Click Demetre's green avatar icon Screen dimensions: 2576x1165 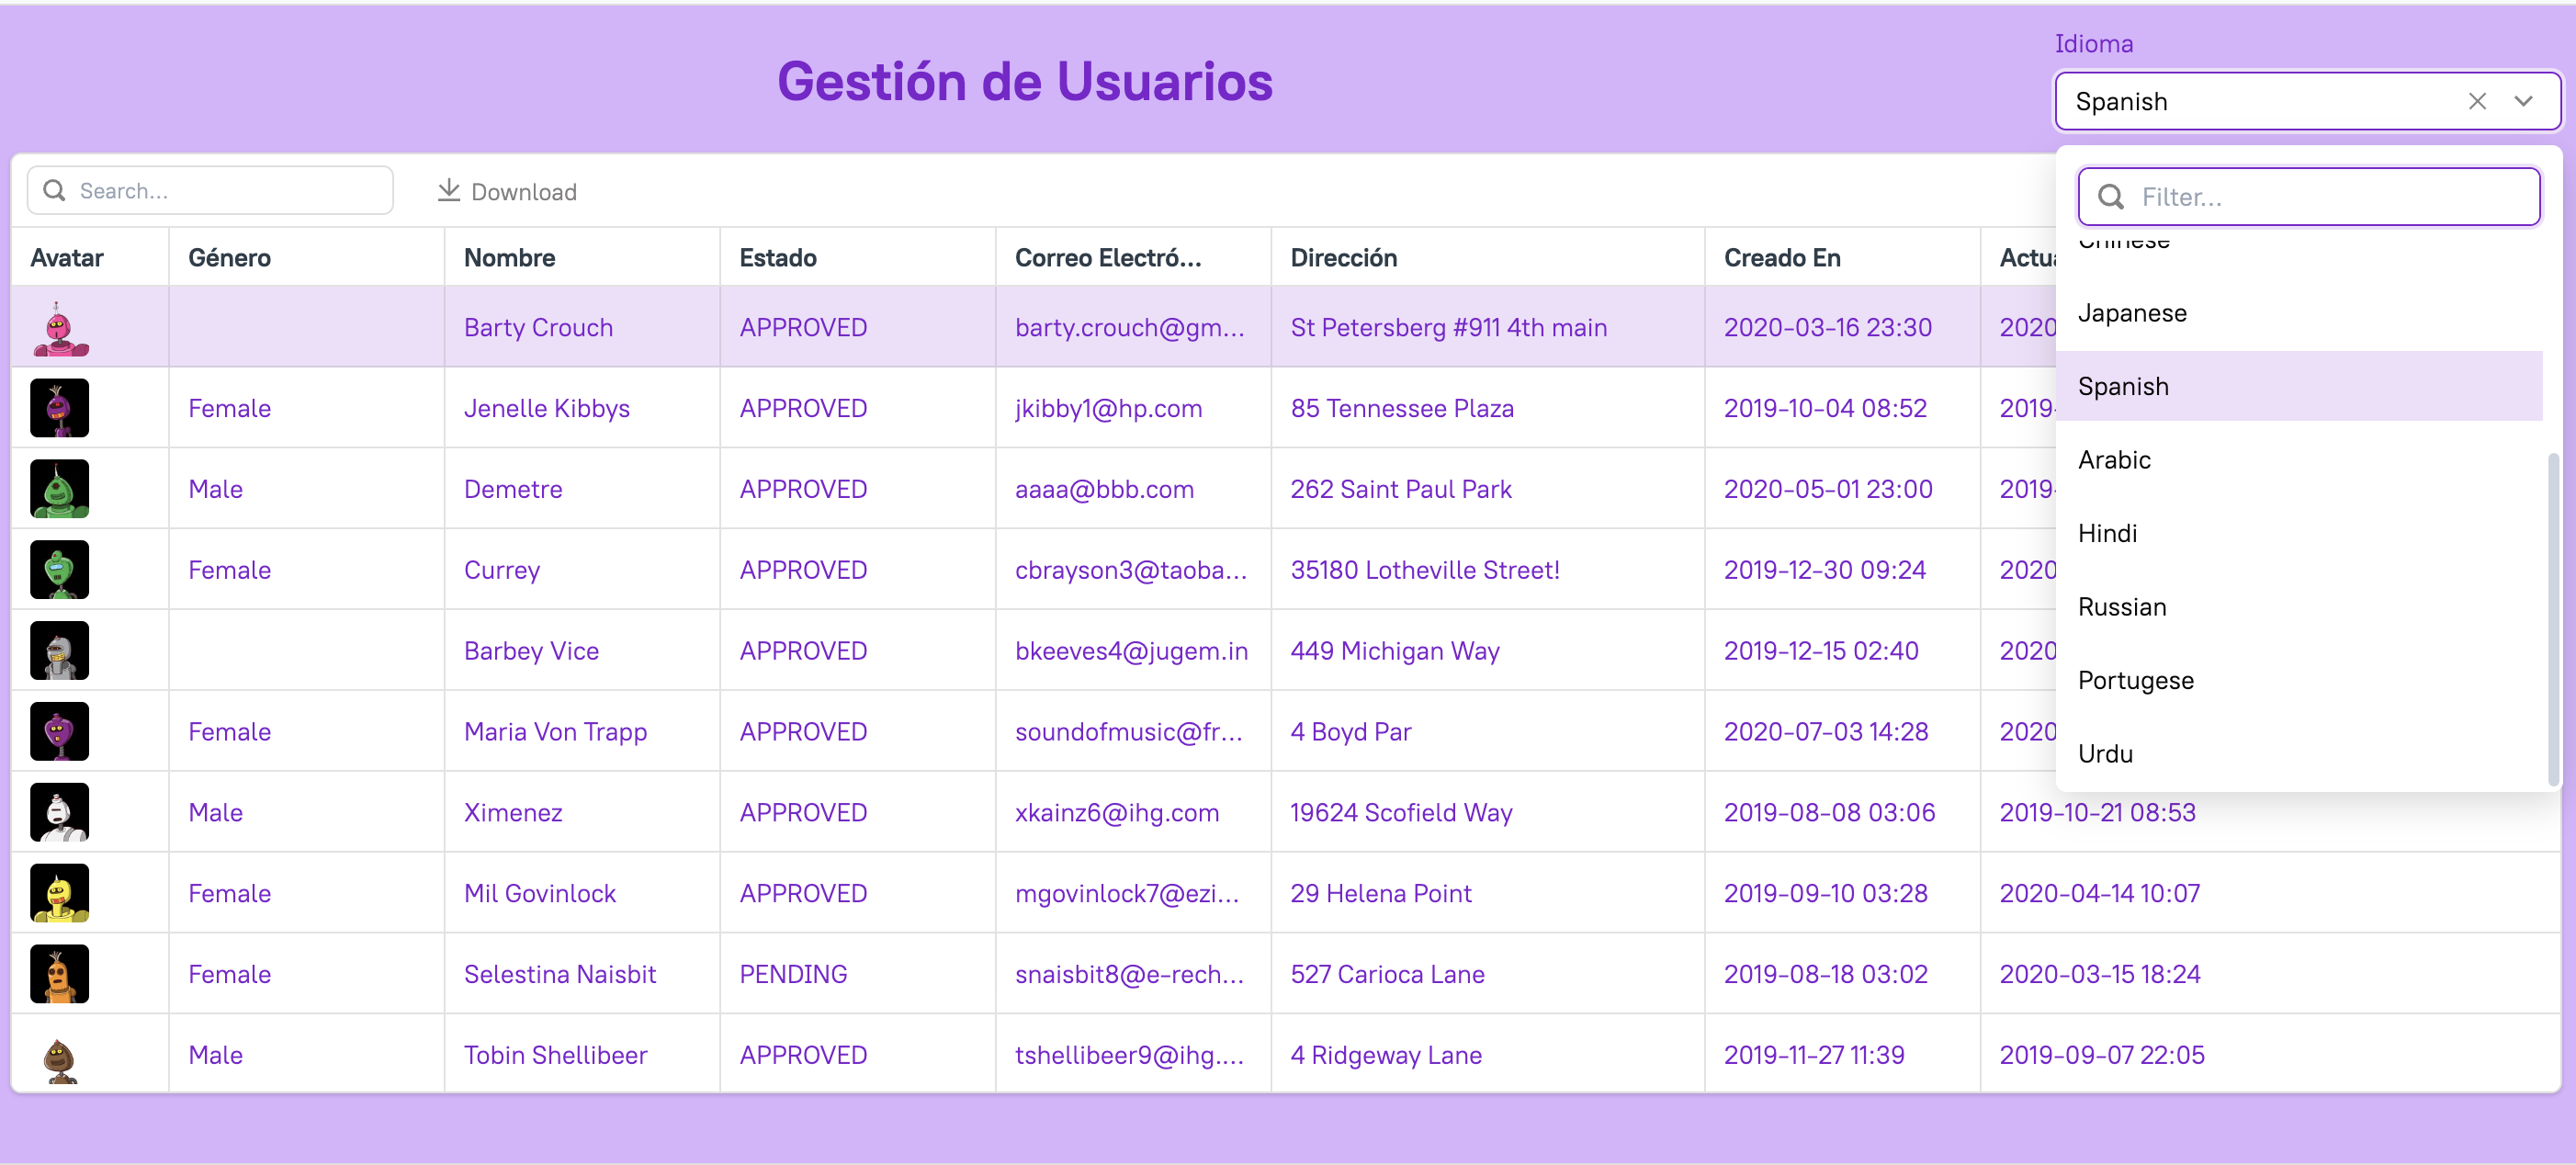[x=60, y=489]
